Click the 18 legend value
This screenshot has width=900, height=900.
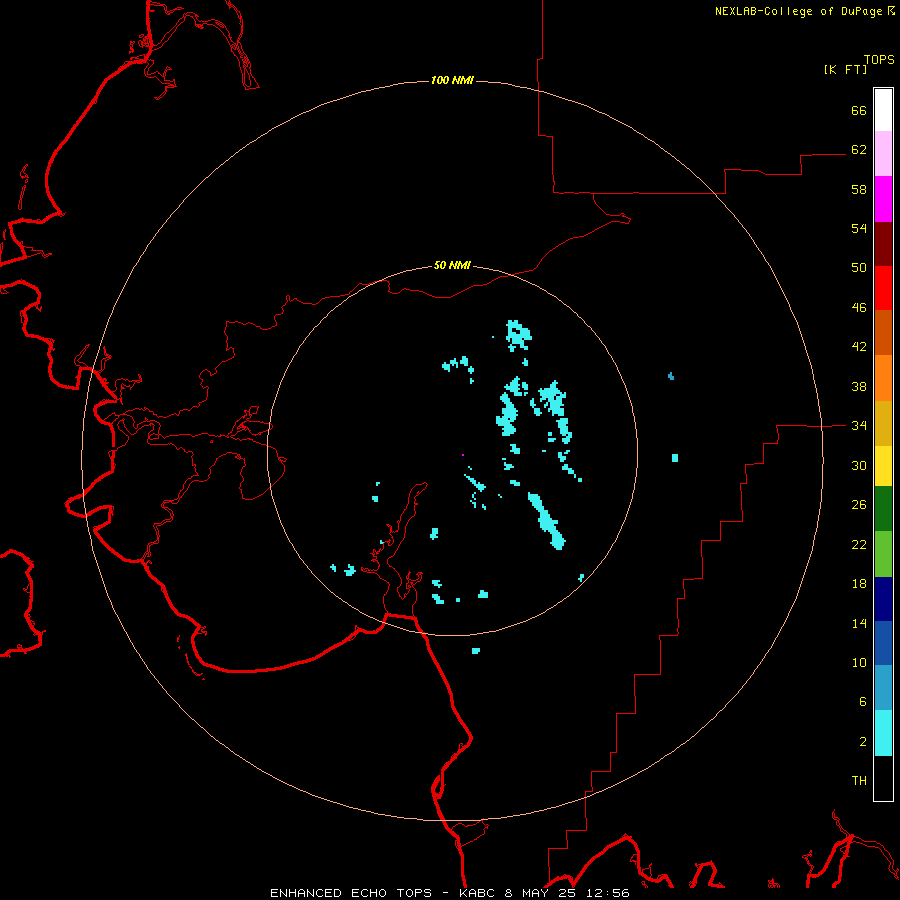click(859, 584)
